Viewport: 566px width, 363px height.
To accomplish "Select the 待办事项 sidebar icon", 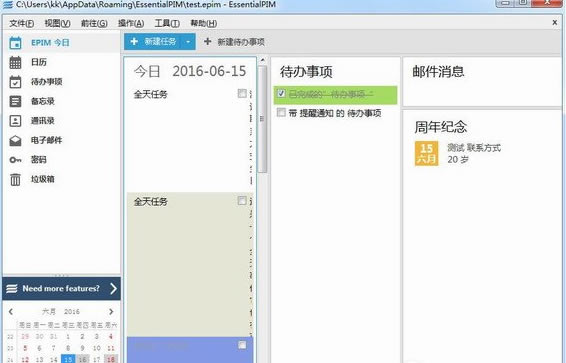I will 15,82.
